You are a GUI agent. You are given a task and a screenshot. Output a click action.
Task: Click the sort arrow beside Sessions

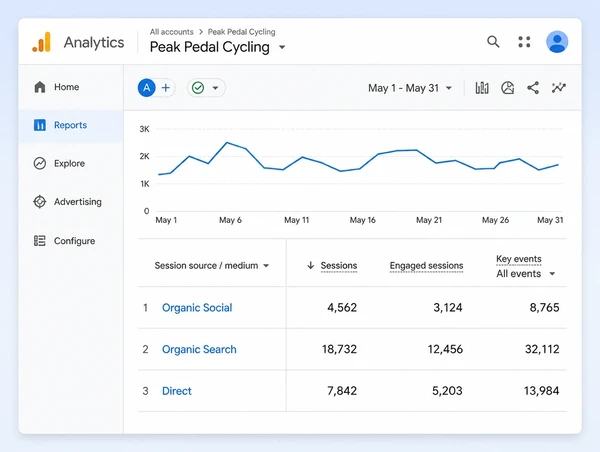[x=311, y=265]
